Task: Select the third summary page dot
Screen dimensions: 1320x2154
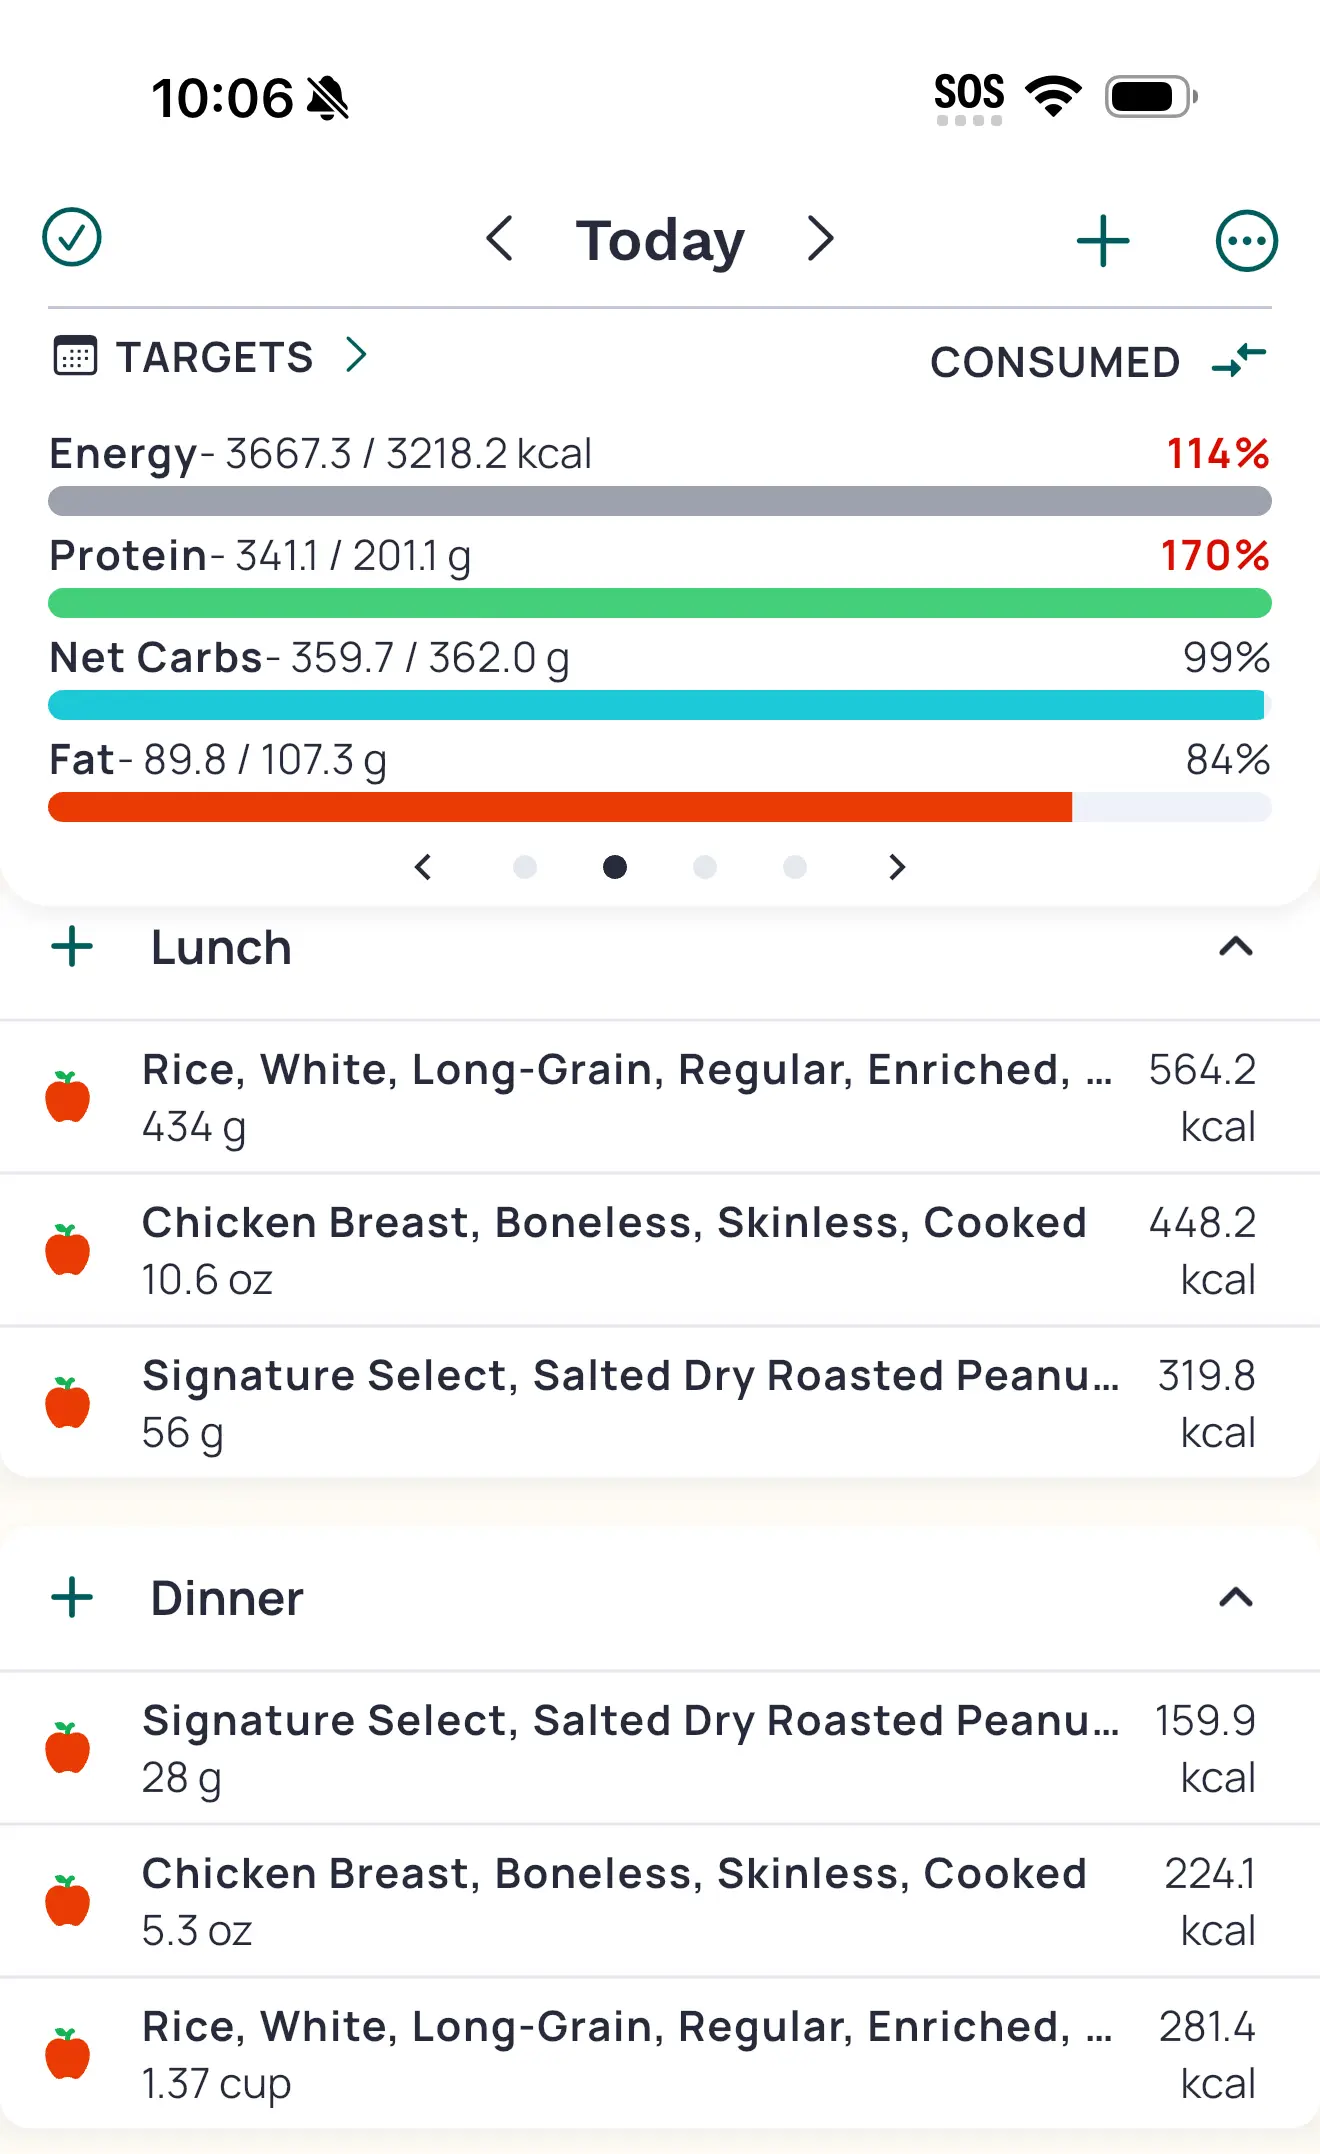Action: click(705, 867)
